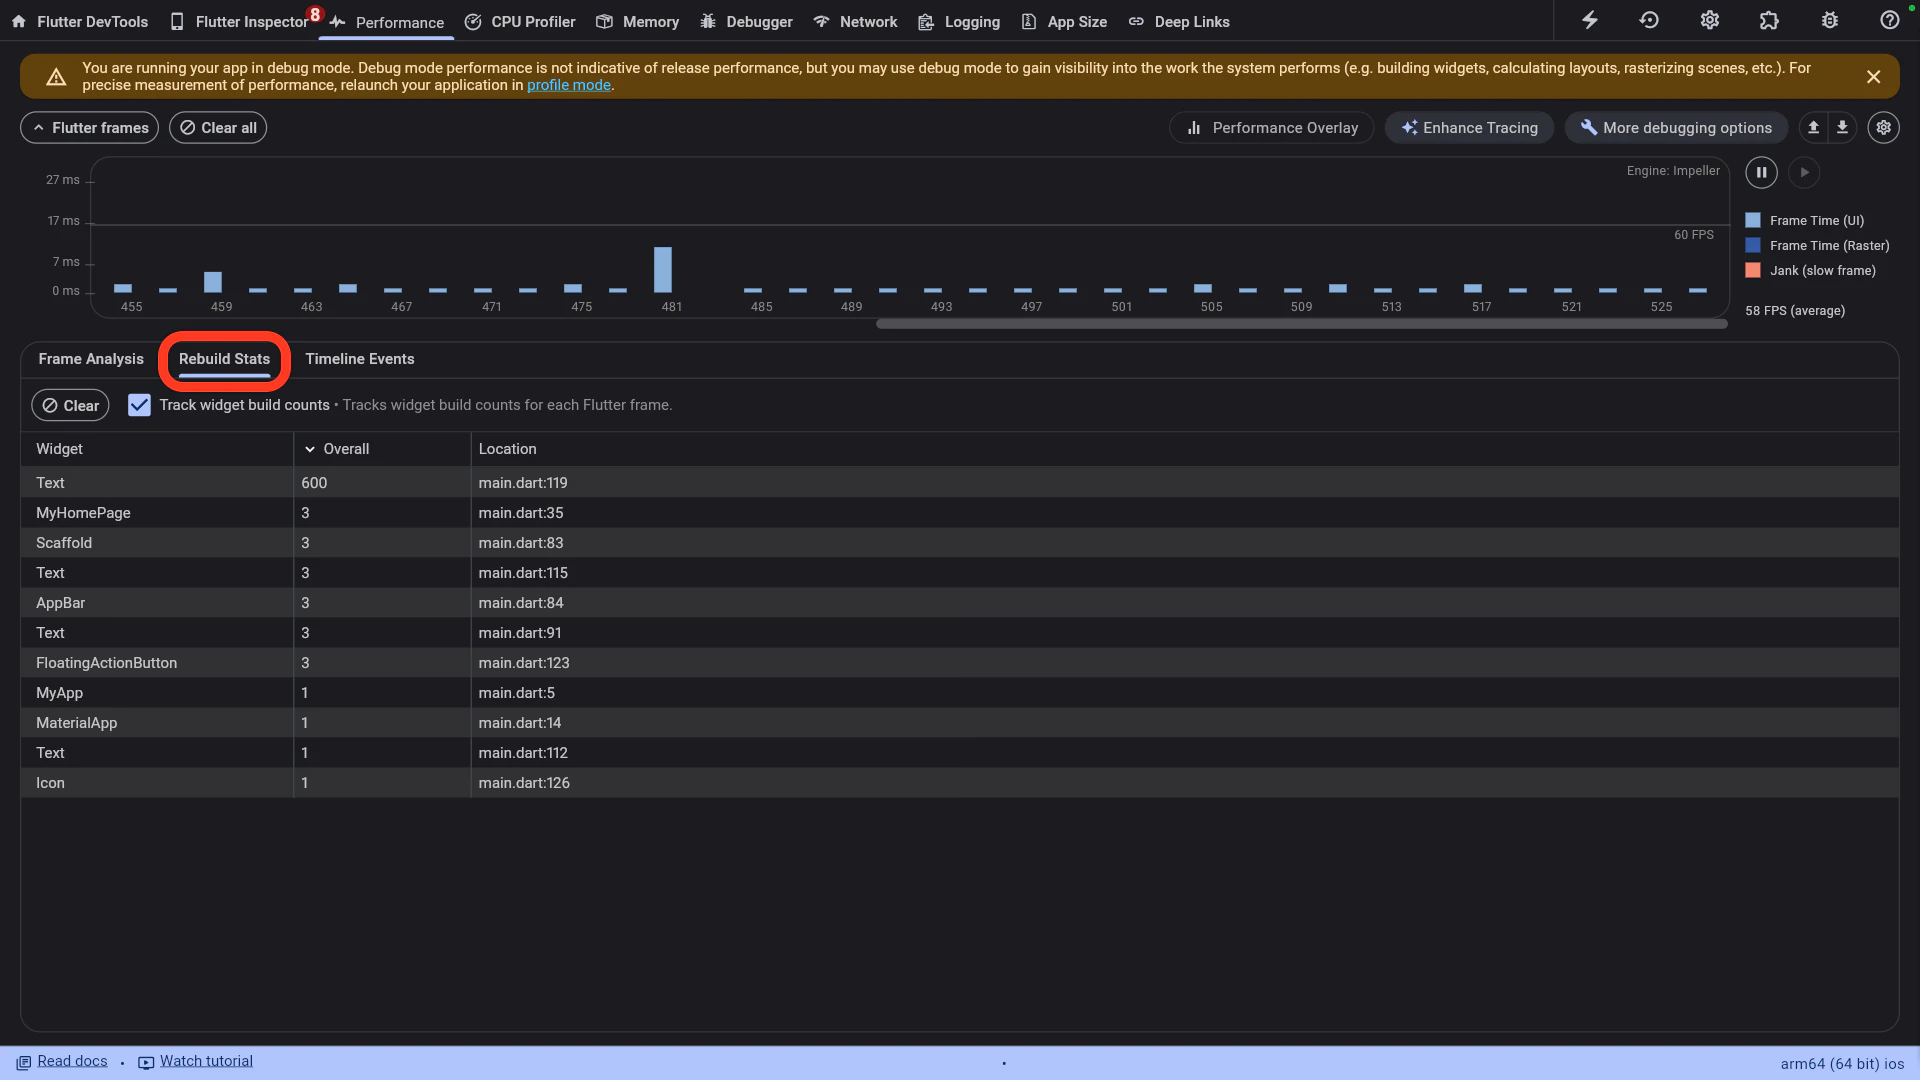Click the hot restart icon

coord(1649,20)
